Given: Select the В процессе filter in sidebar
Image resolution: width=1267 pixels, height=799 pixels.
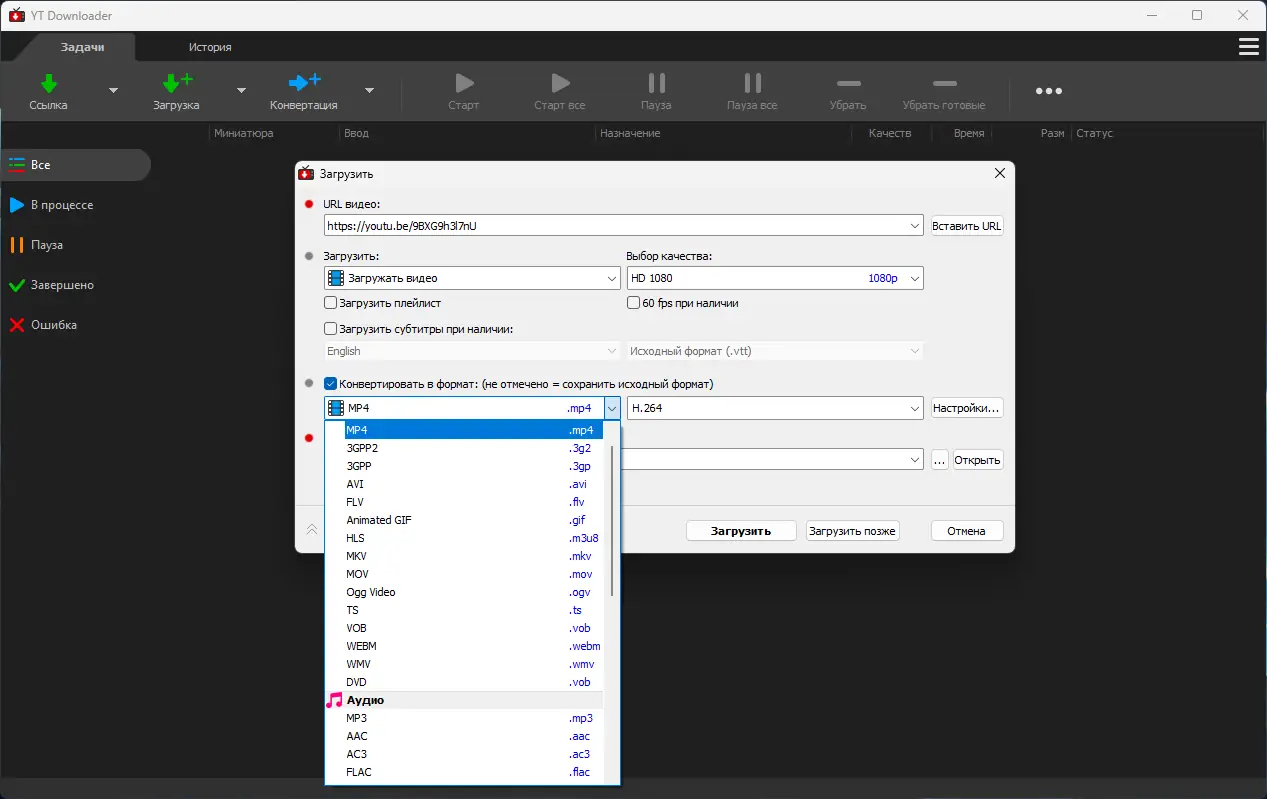Looking at the screenshot, I should point(61,205).
